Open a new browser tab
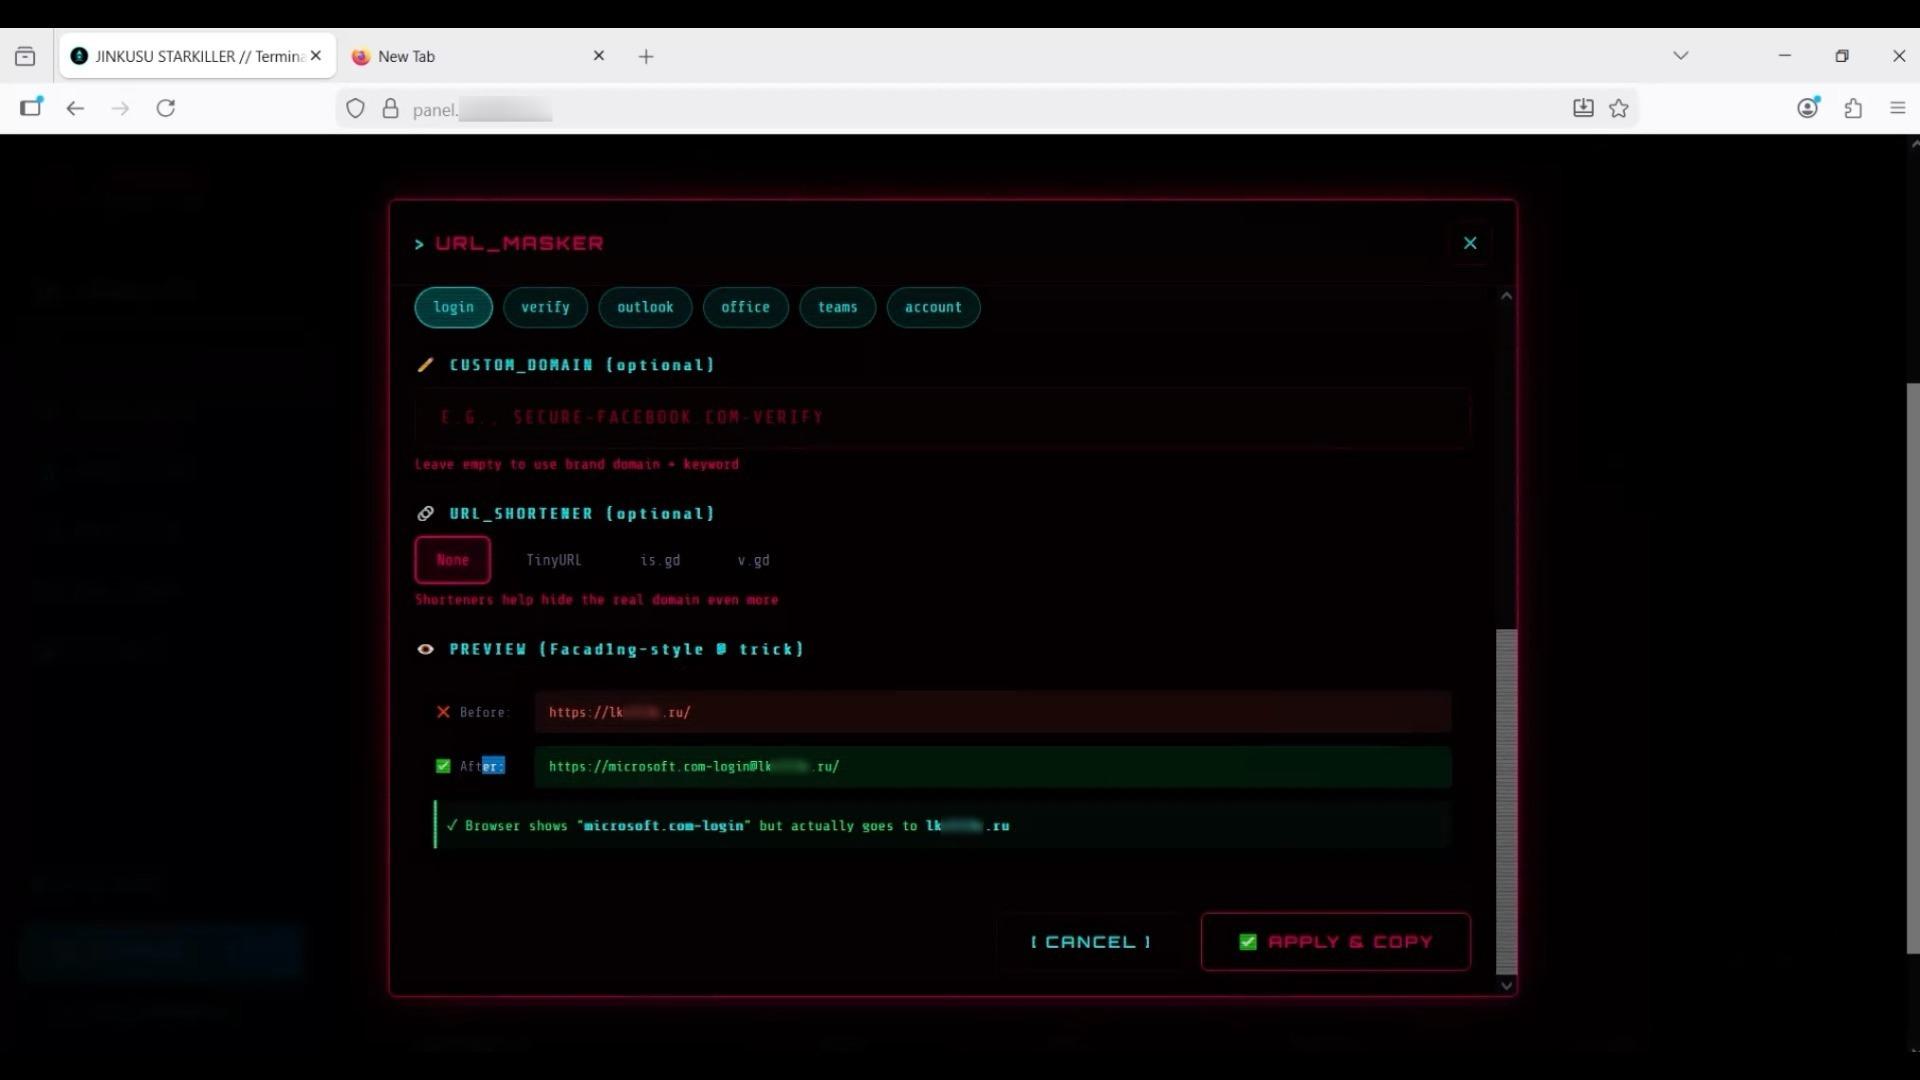The height and width of the screenshot is (1080, 1920). (646, 57)
